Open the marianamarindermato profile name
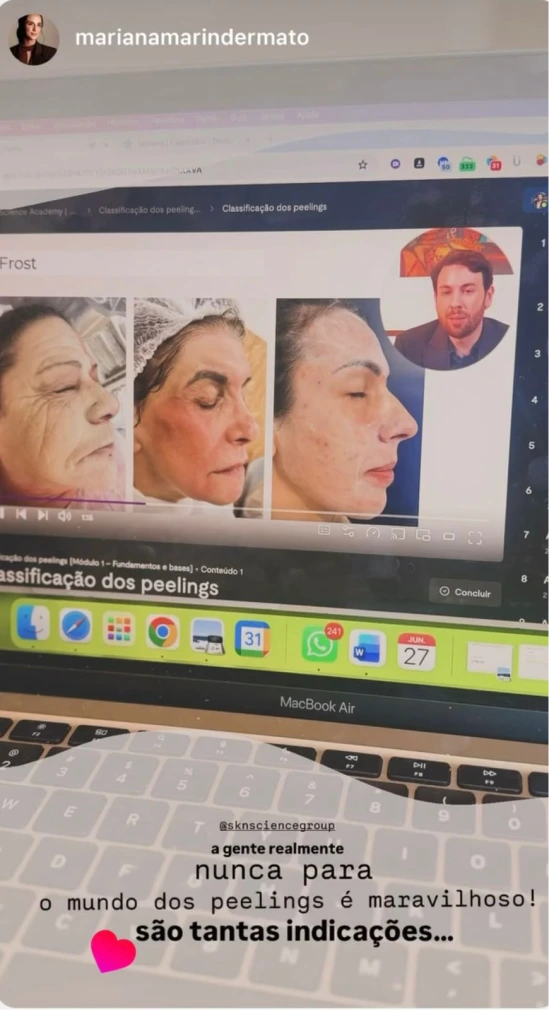Viewport: 549px width, 1010px height. pos(192,38)
